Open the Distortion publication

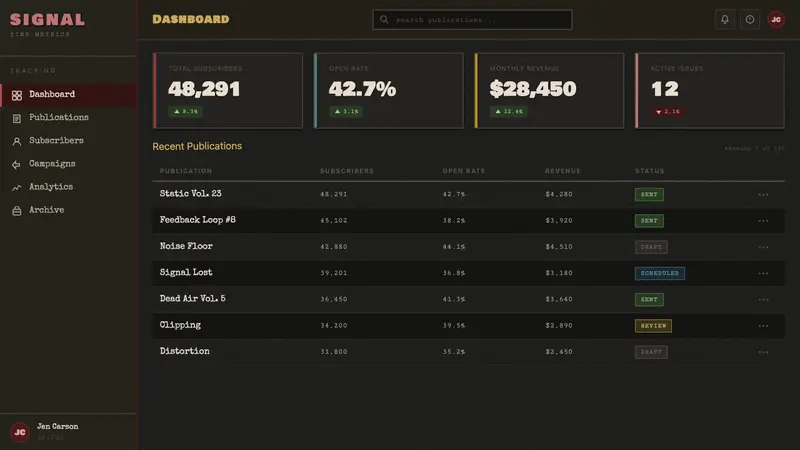(184, 351)
